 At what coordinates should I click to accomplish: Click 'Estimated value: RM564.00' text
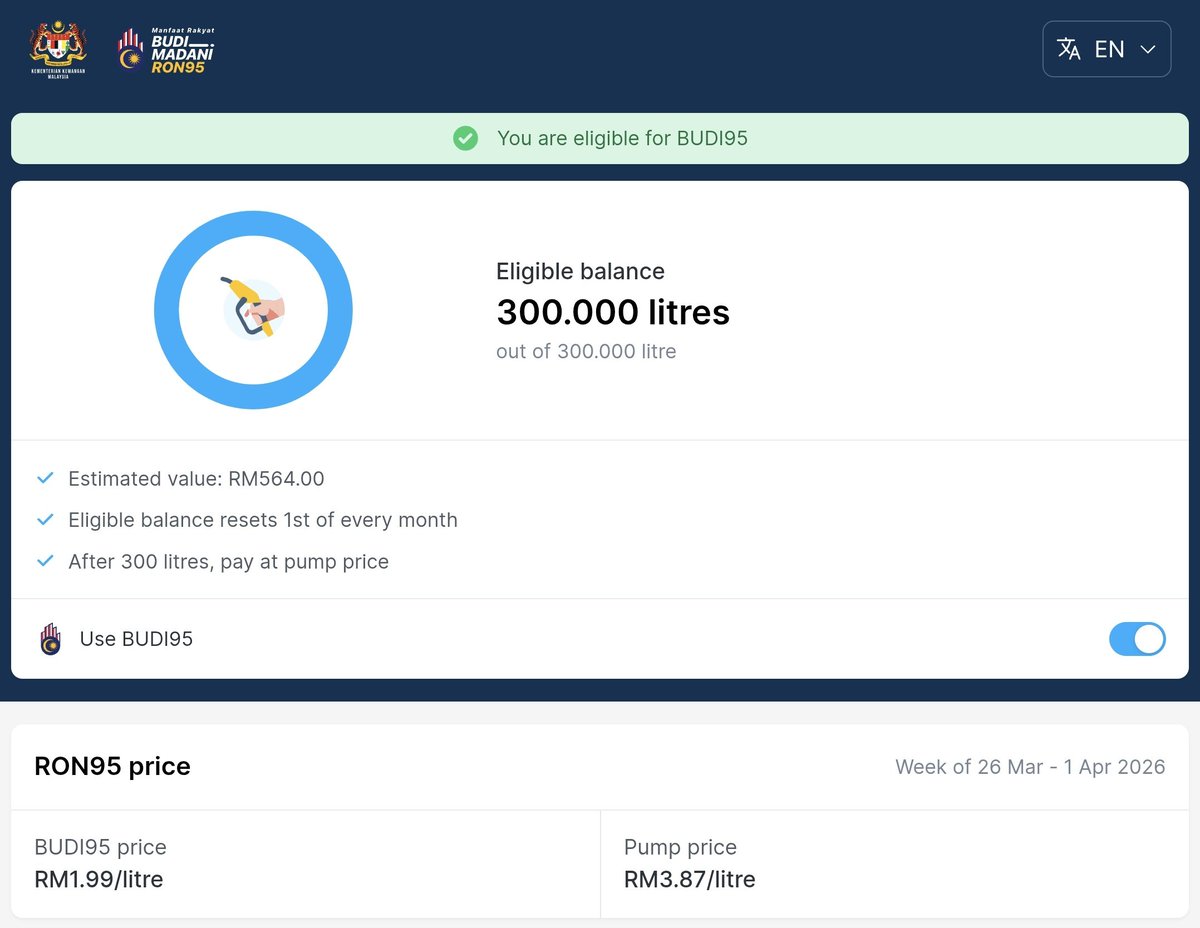coord(196,479)
